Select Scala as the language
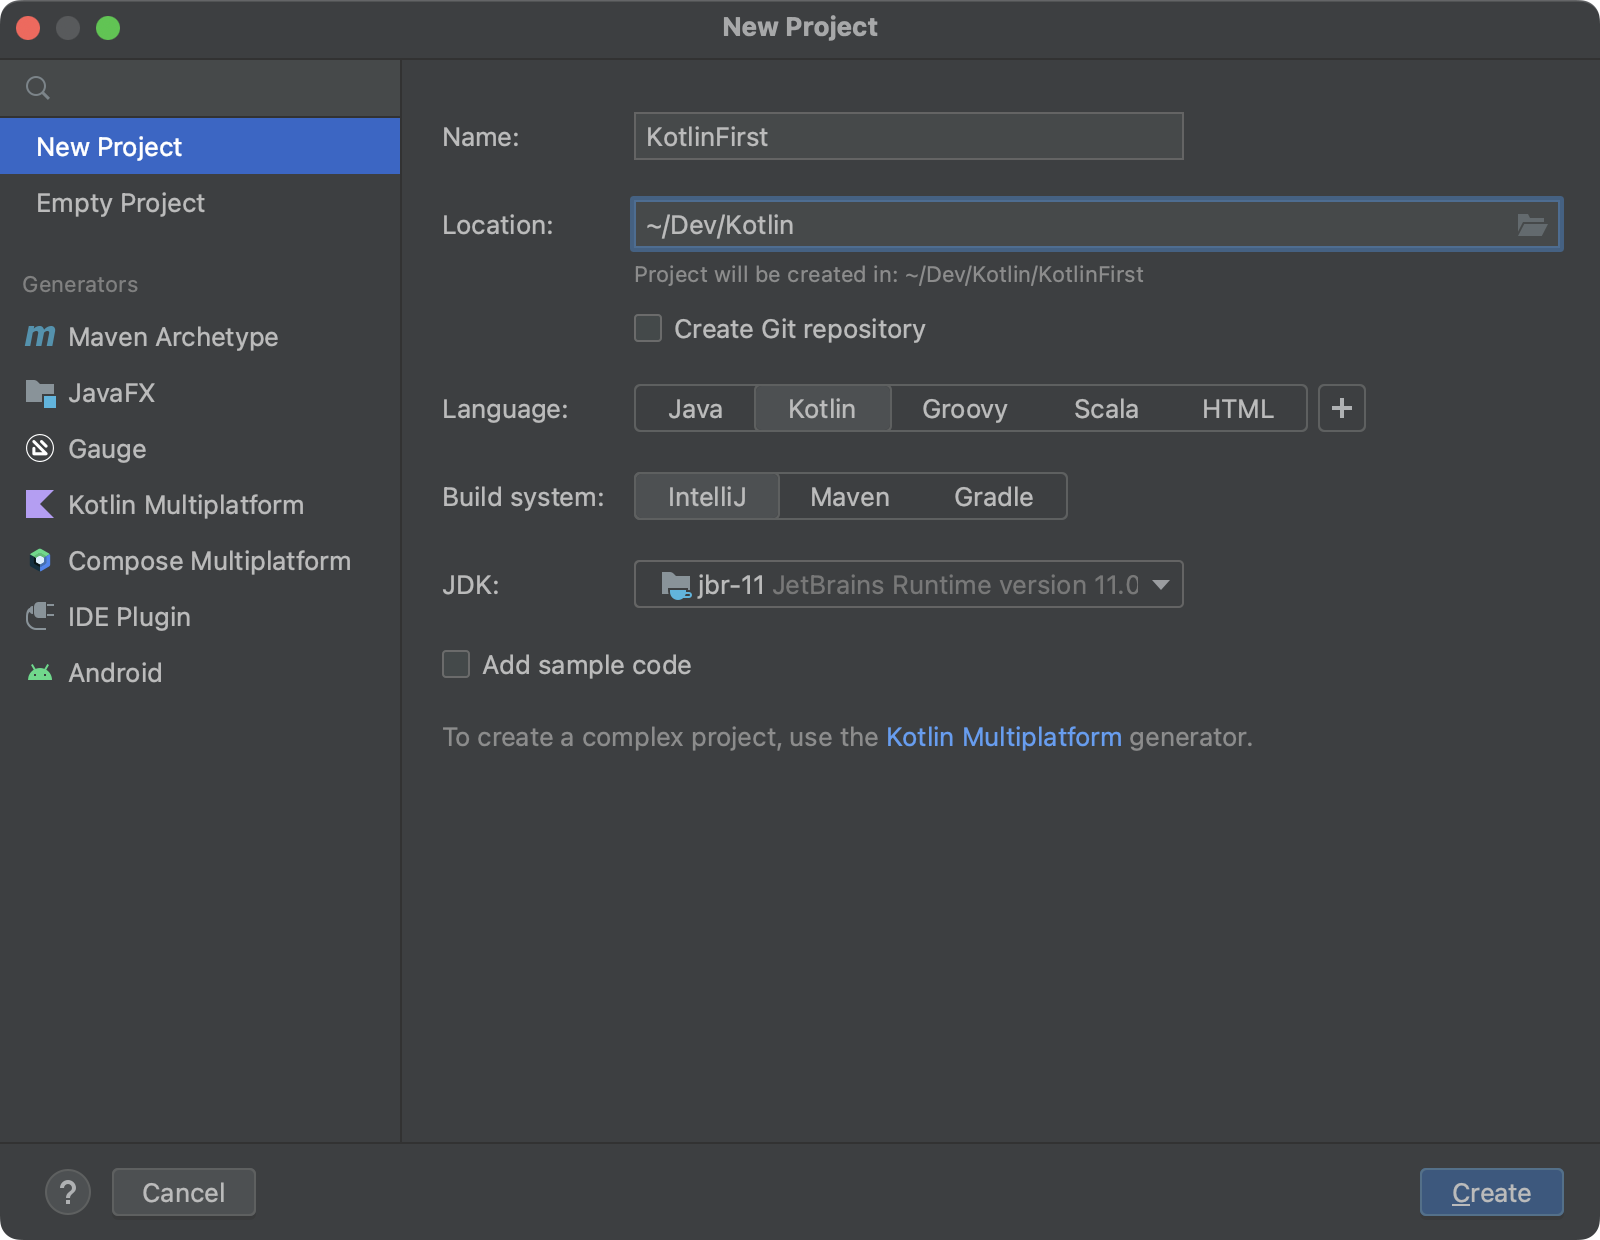The height and width of the screenshot is (1240, 1600). [1106, 408]
